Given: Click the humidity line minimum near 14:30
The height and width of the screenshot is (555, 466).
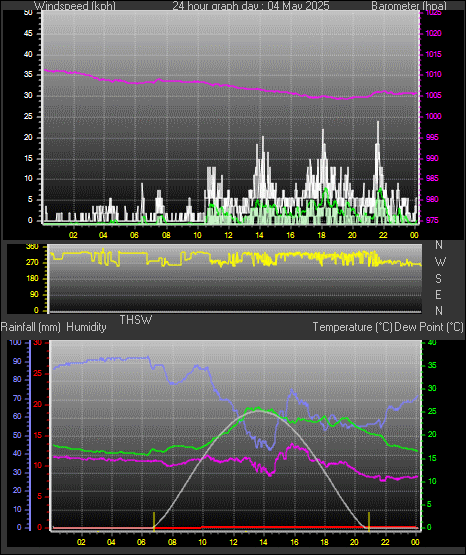Looking at the screenshot, I should click(270, 449).
